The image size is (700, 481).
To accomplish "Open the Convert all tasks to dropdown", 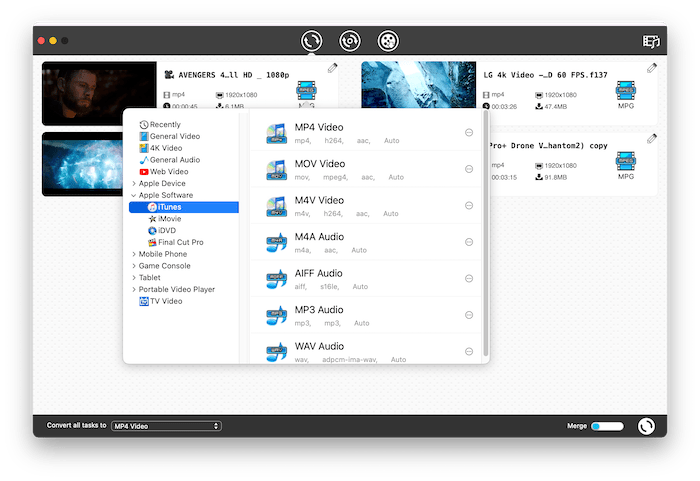I will pyautogui.click(x=166, y=426).
